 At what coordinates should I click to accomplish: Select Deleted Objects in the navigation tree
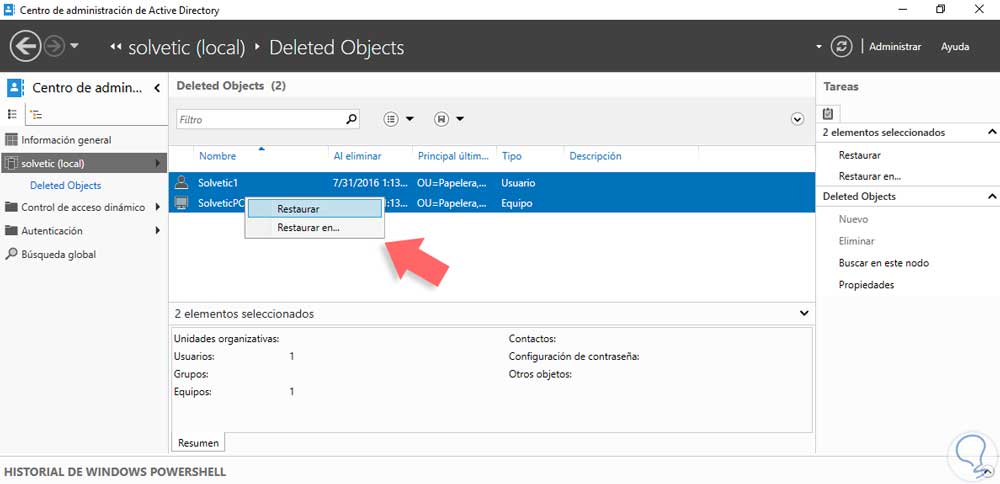click(x=65, y=185)
